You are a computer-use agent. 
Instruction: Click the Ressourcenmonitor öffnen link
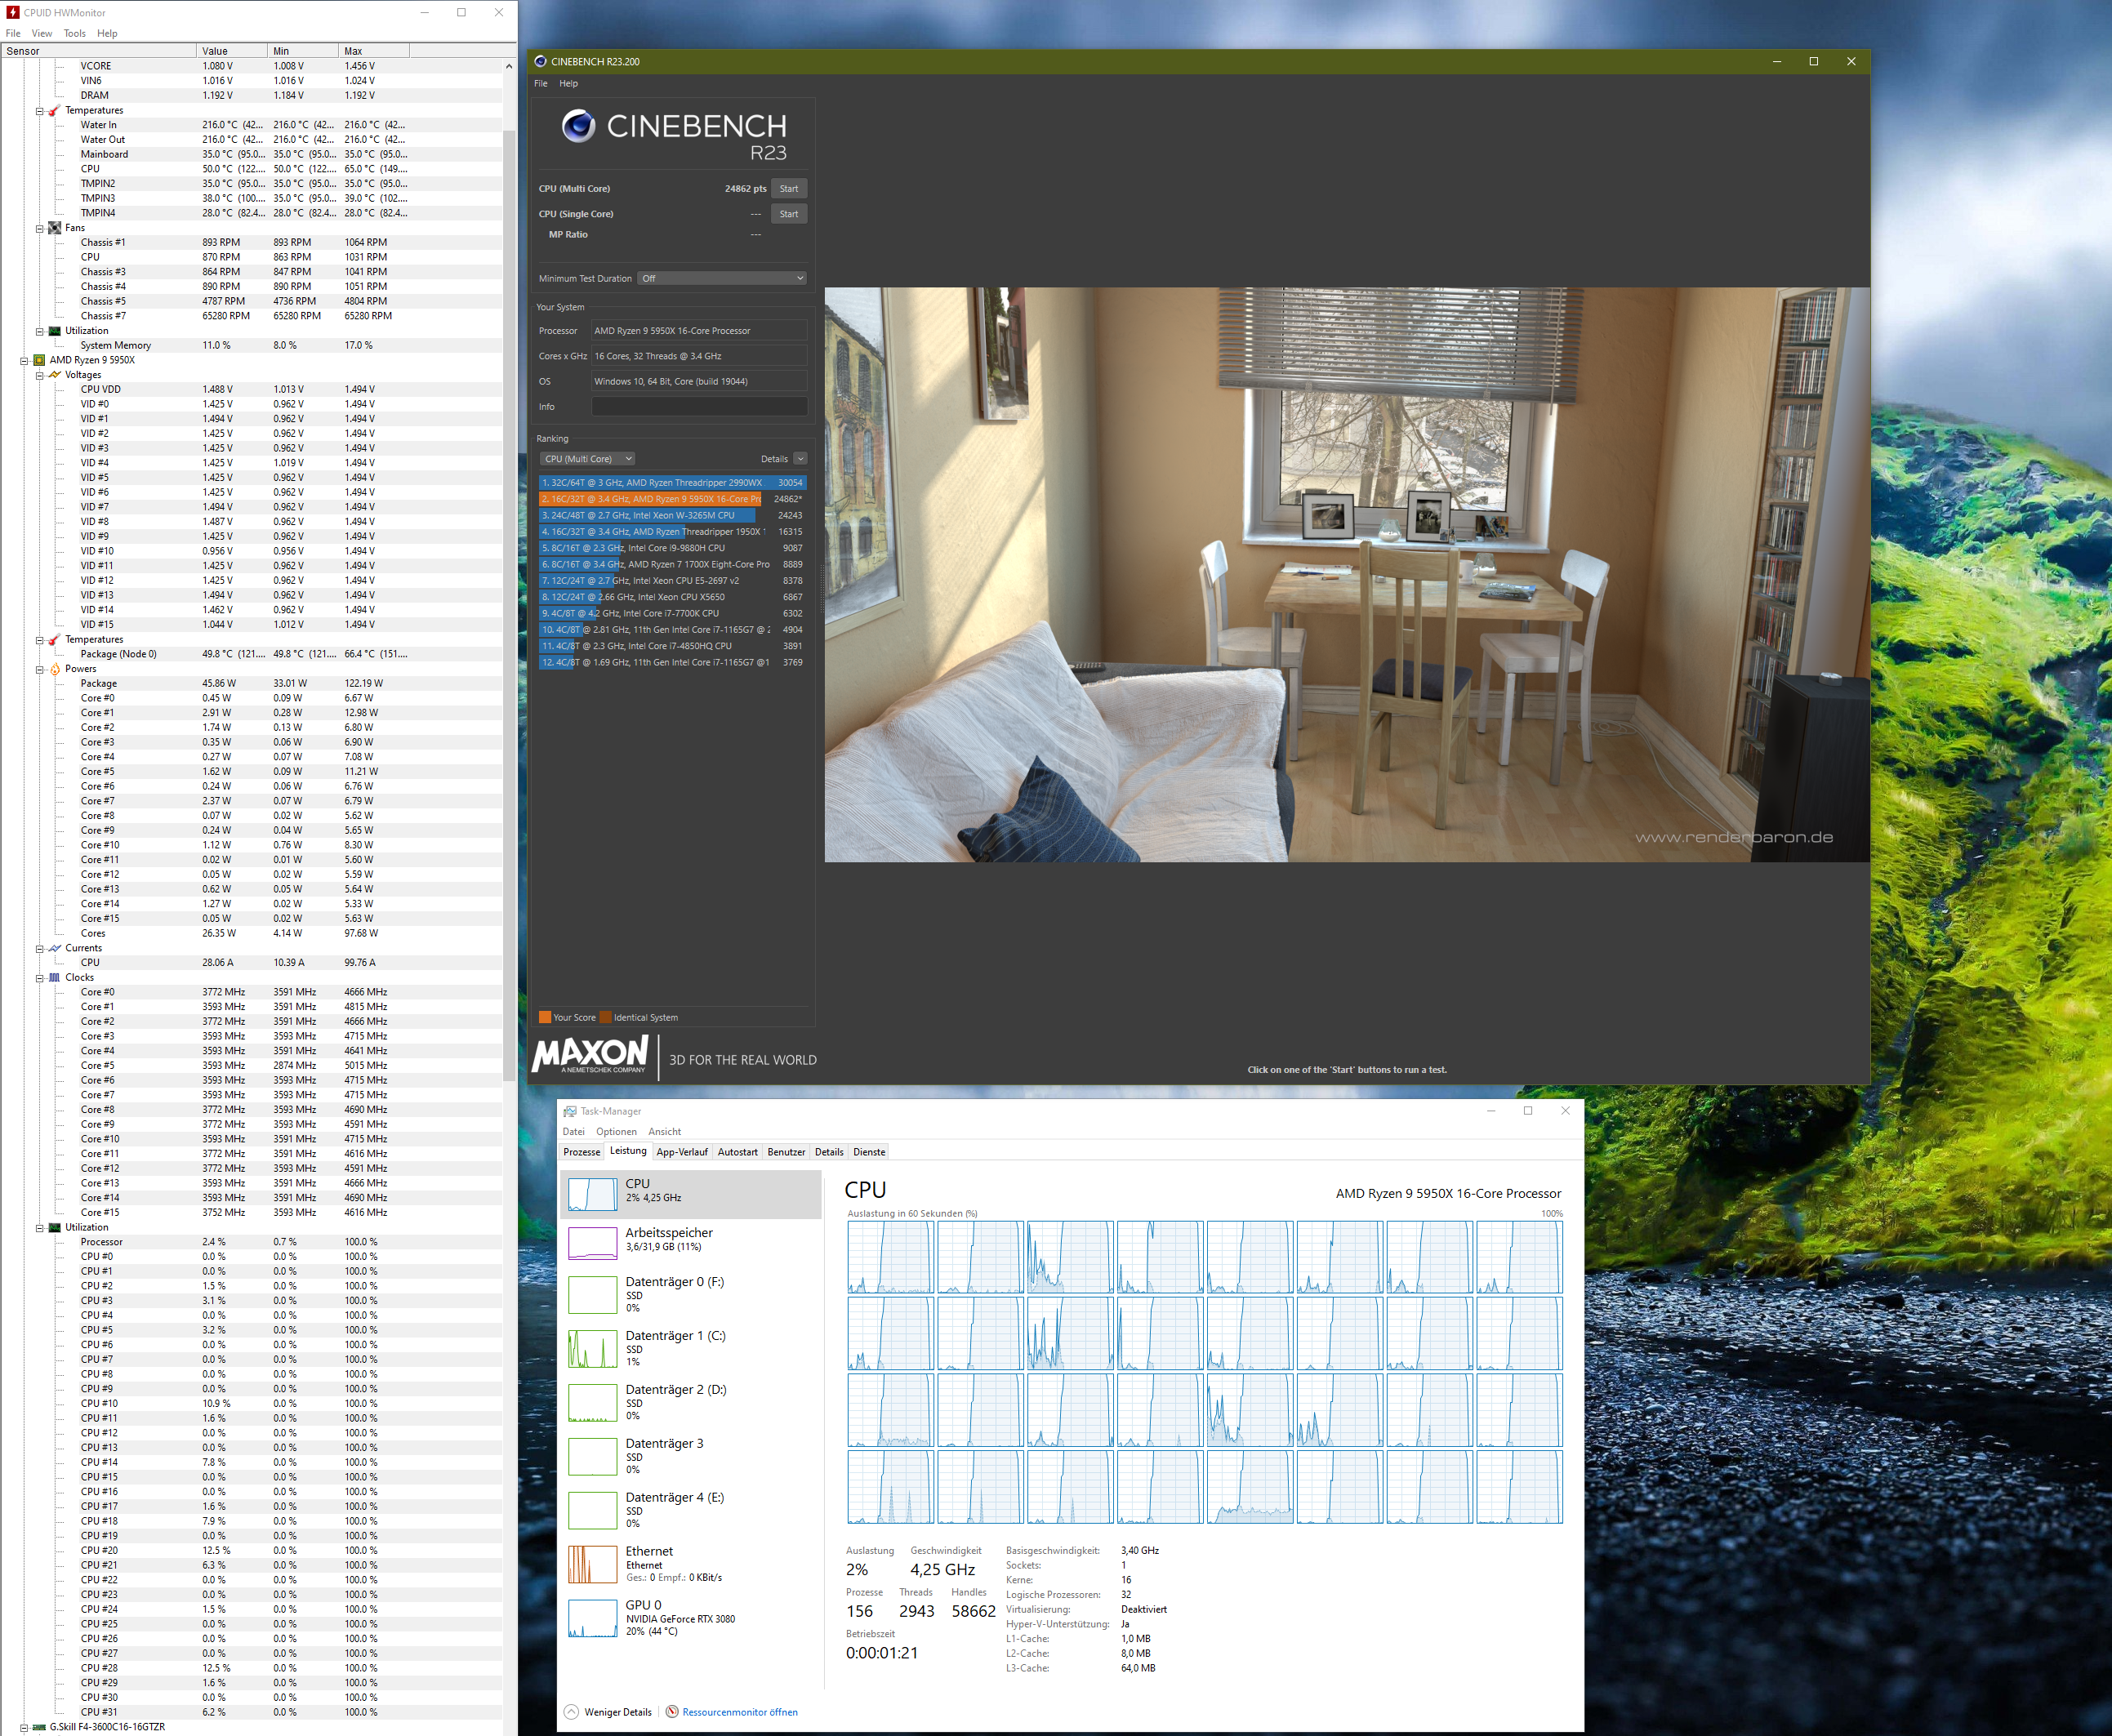[739, 1712]
